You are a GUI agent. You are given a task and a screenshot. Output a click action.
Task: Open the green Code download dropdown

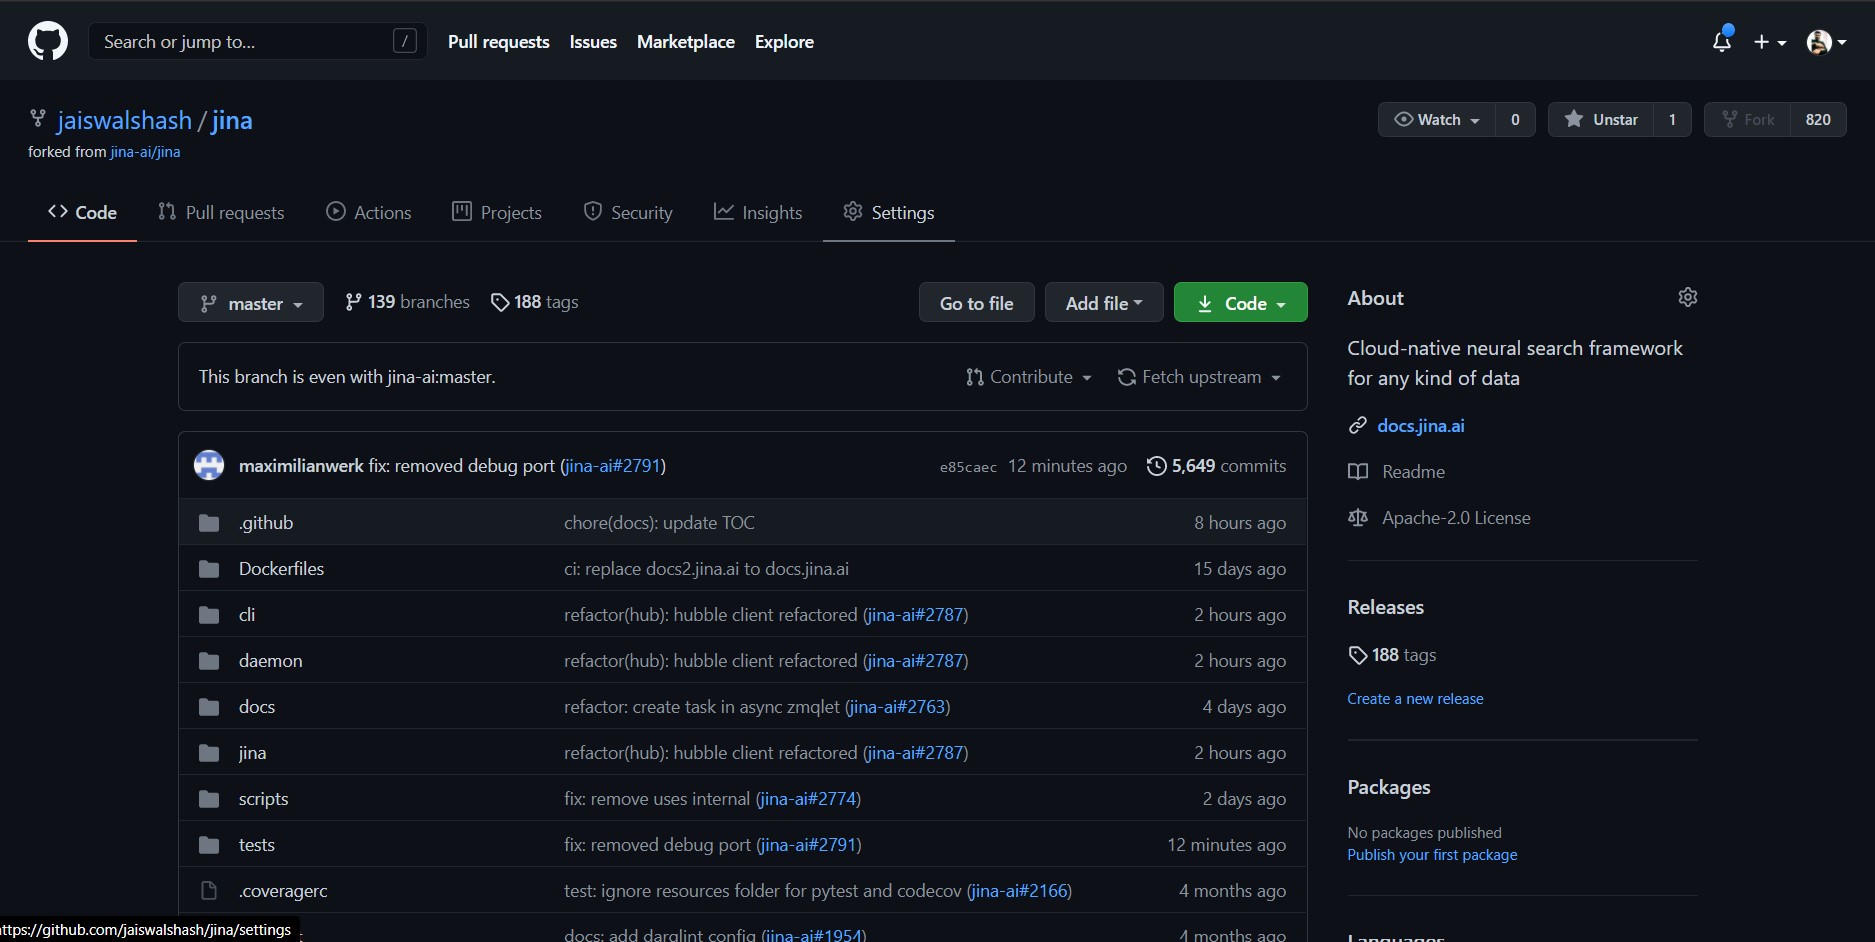(1240, 303)
